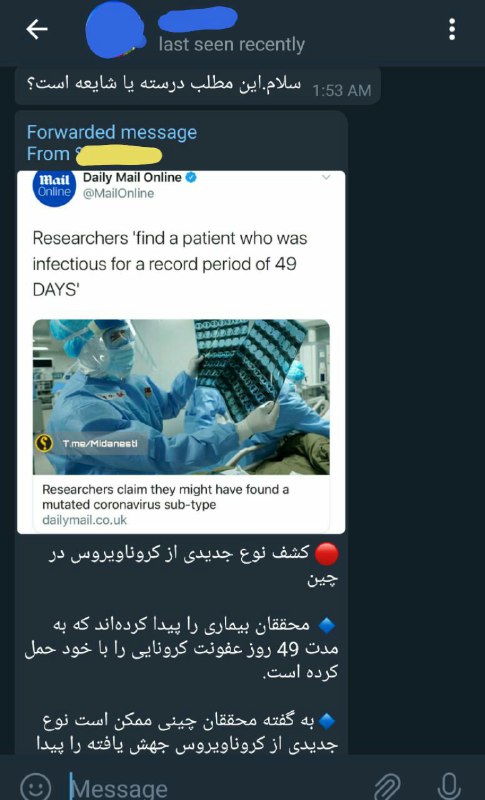Open the three-dot overflow menu
Viewport: 485px width, 800px height.
tap(452, 30)
